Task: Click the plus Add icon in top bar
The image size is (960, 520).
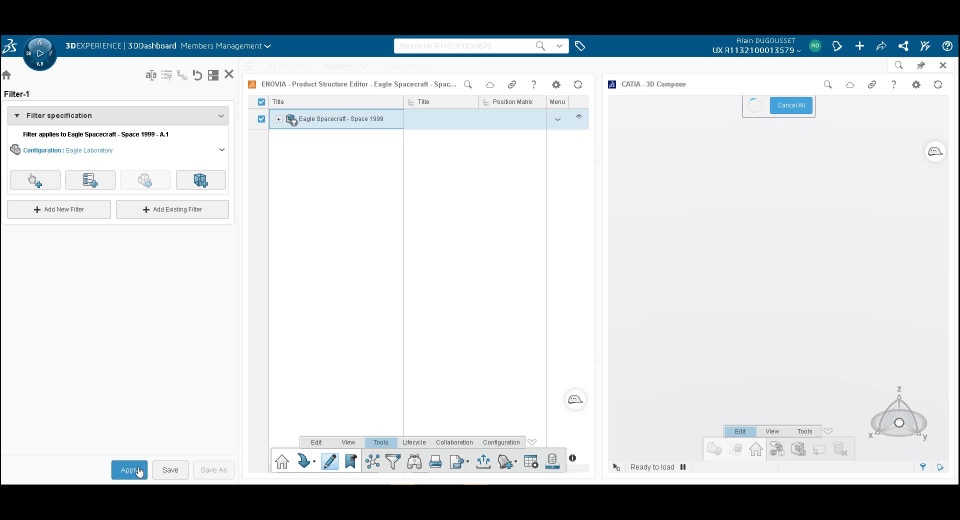Action: 859,46
